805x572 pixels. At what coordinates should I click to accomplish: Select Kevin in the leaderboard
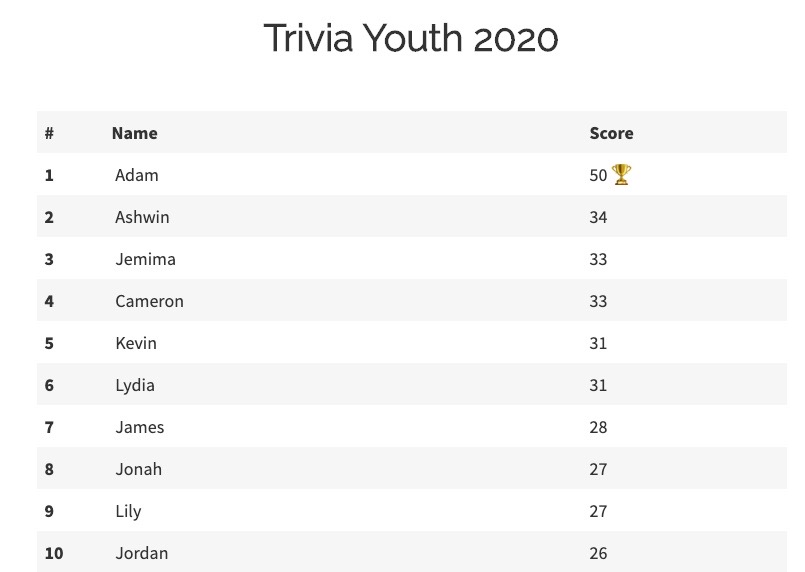pyautogui.click(x=136, y=343)
